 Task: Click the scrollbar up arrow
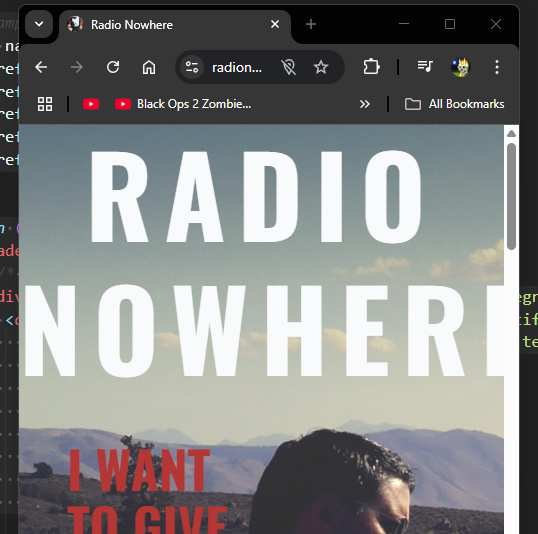coord(511,134)
